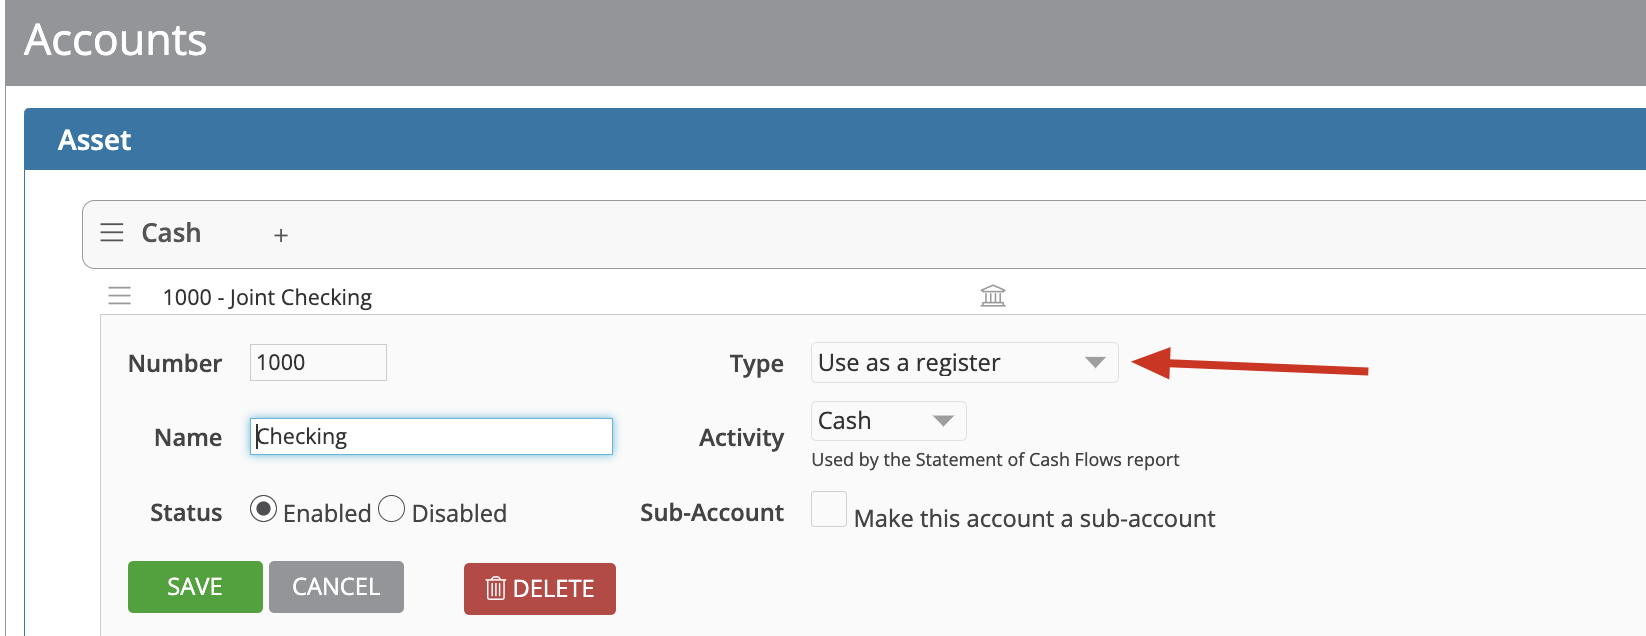Click the Asset section header
1646x636 pixels.
pos(94,140)
